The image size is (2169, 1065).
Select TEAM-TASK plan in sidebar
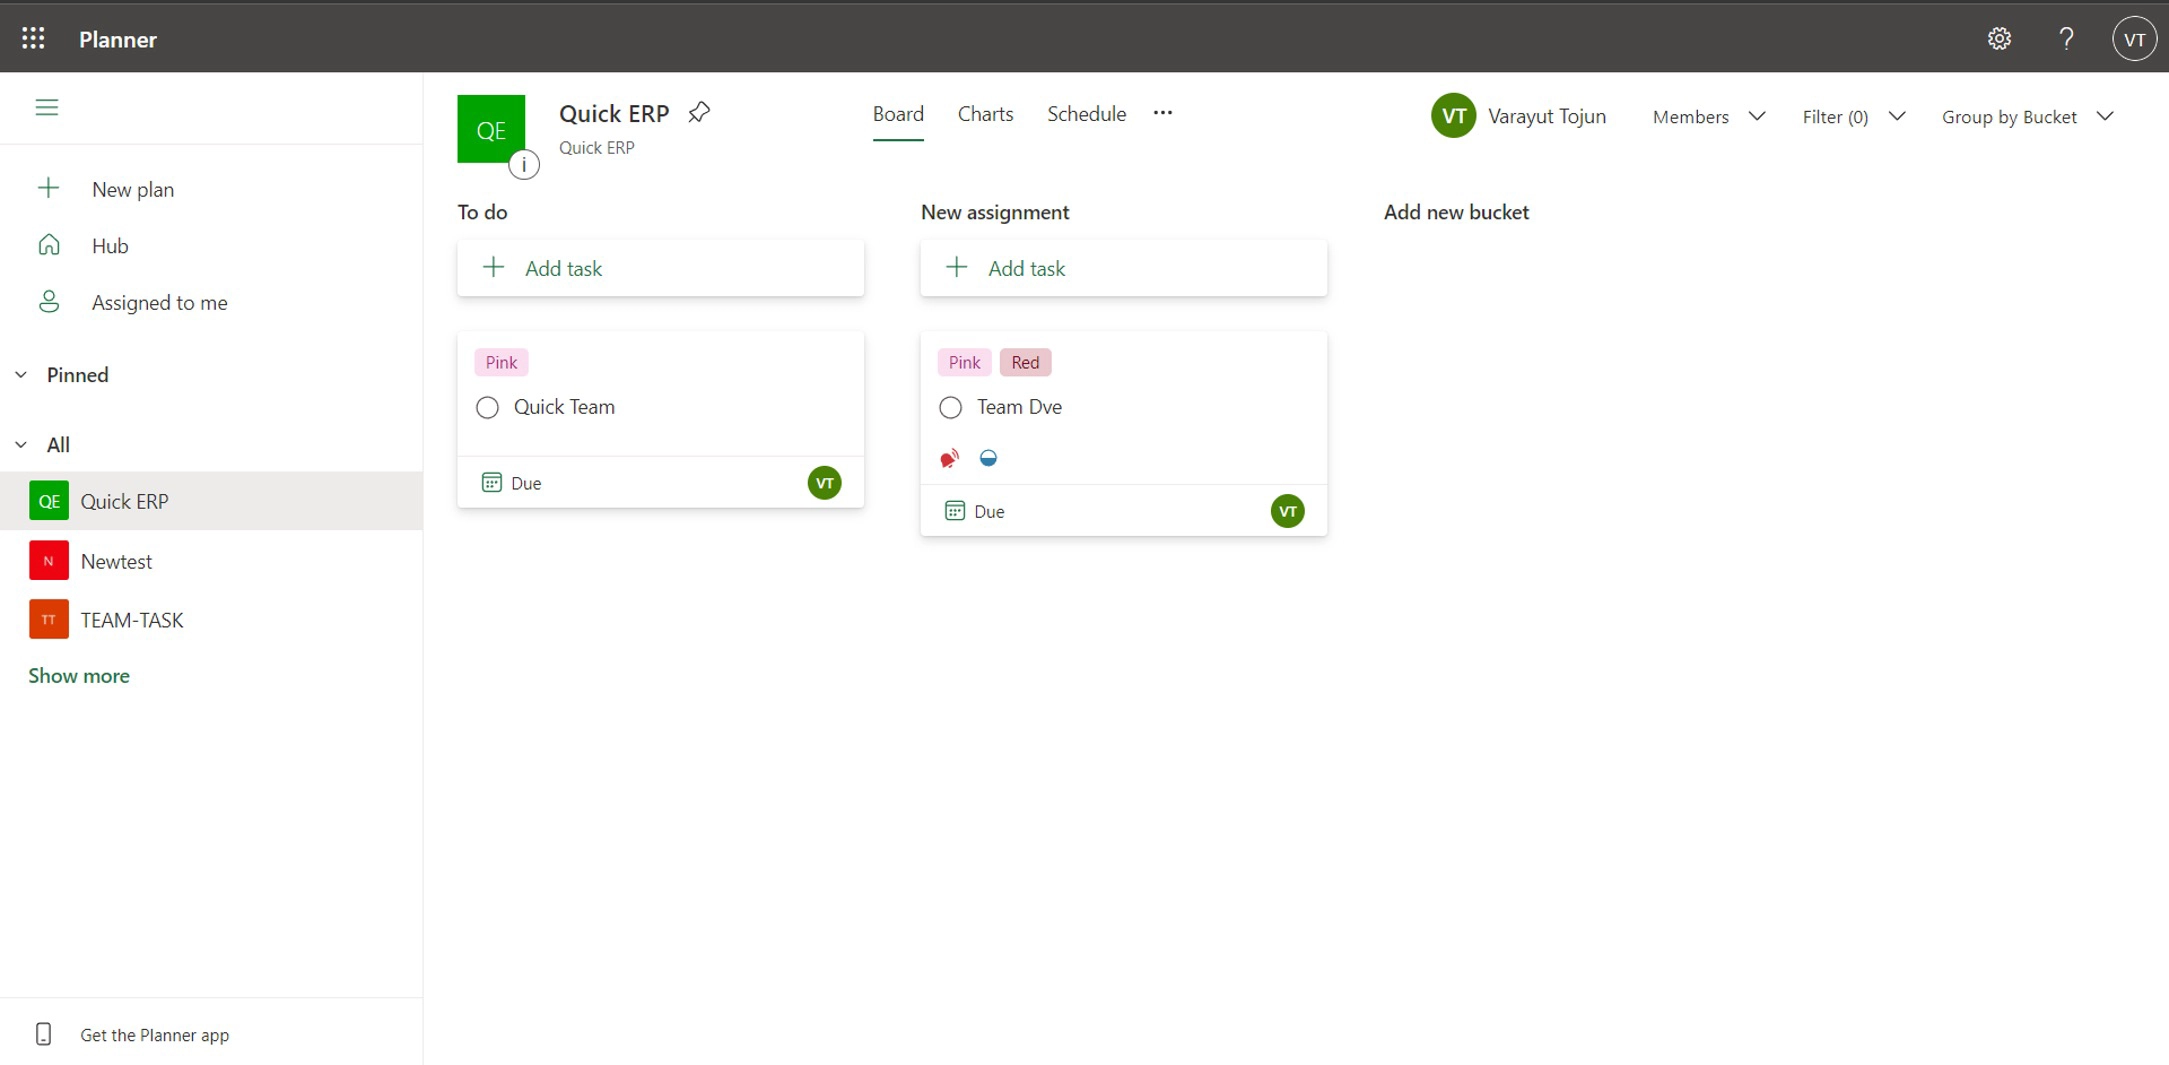pyautogui.click(x=211, y=620)
